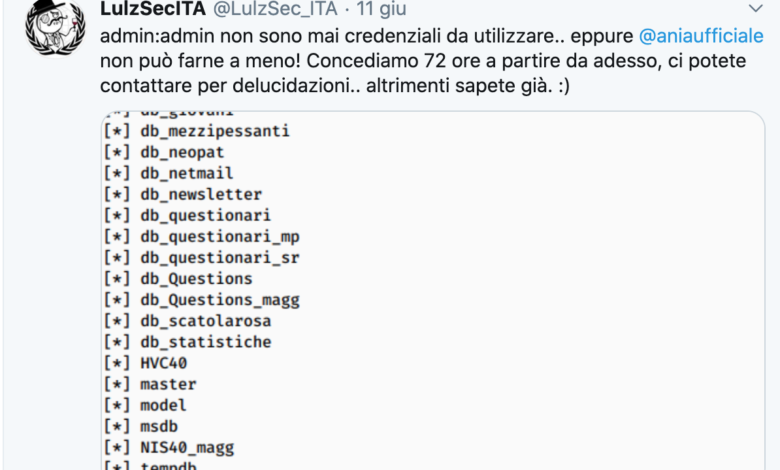This screenshot has width=780, height=470.
Task: Open the attached database list image
Action: coord(432,290)
